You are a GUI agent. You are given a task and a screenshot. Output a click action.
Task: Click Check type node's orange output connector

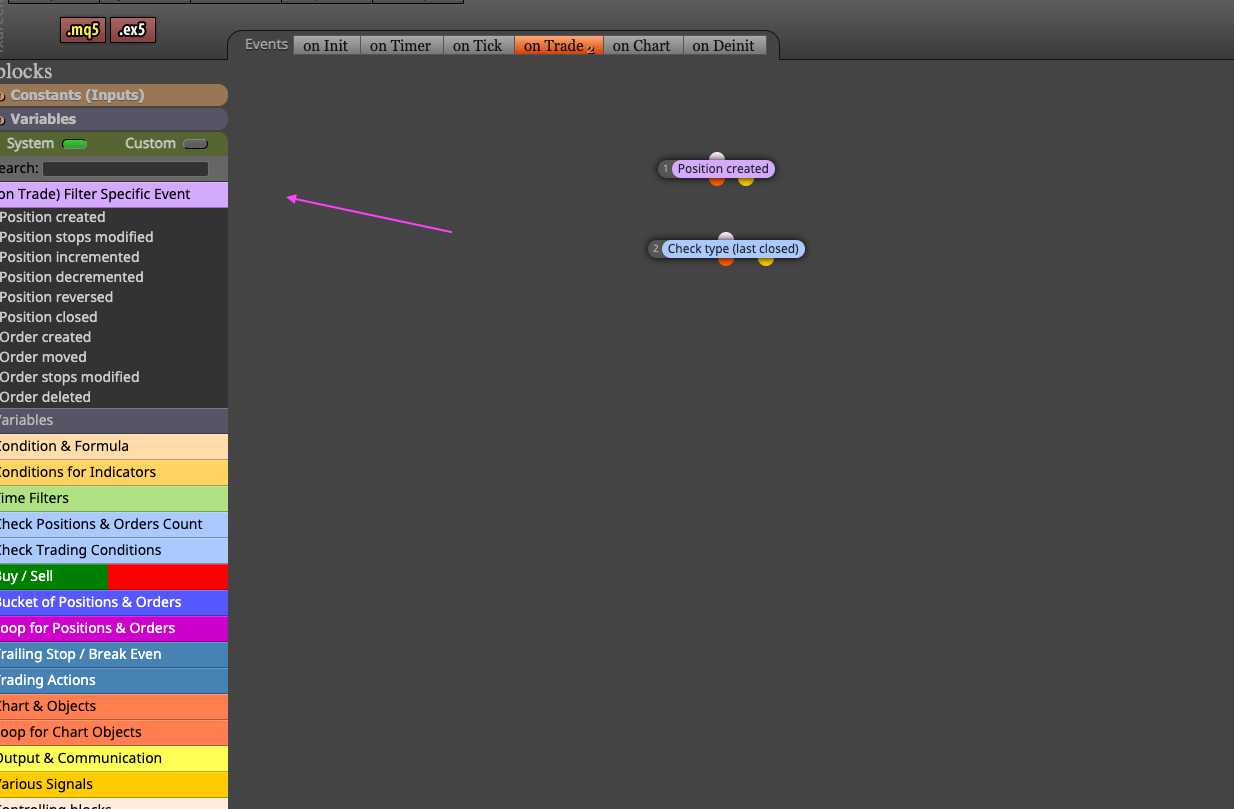[x=726, y=260]
